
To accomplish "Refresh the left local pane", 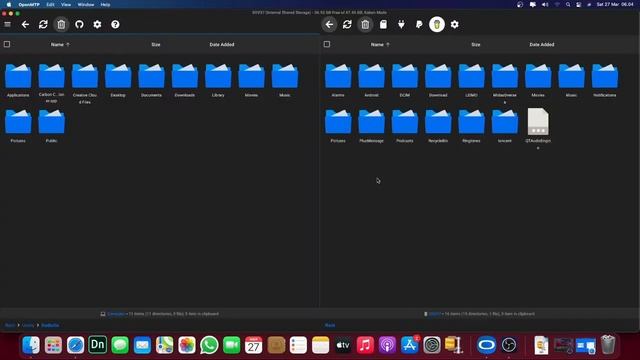I will pyautogui.click(x=43, y=24).
